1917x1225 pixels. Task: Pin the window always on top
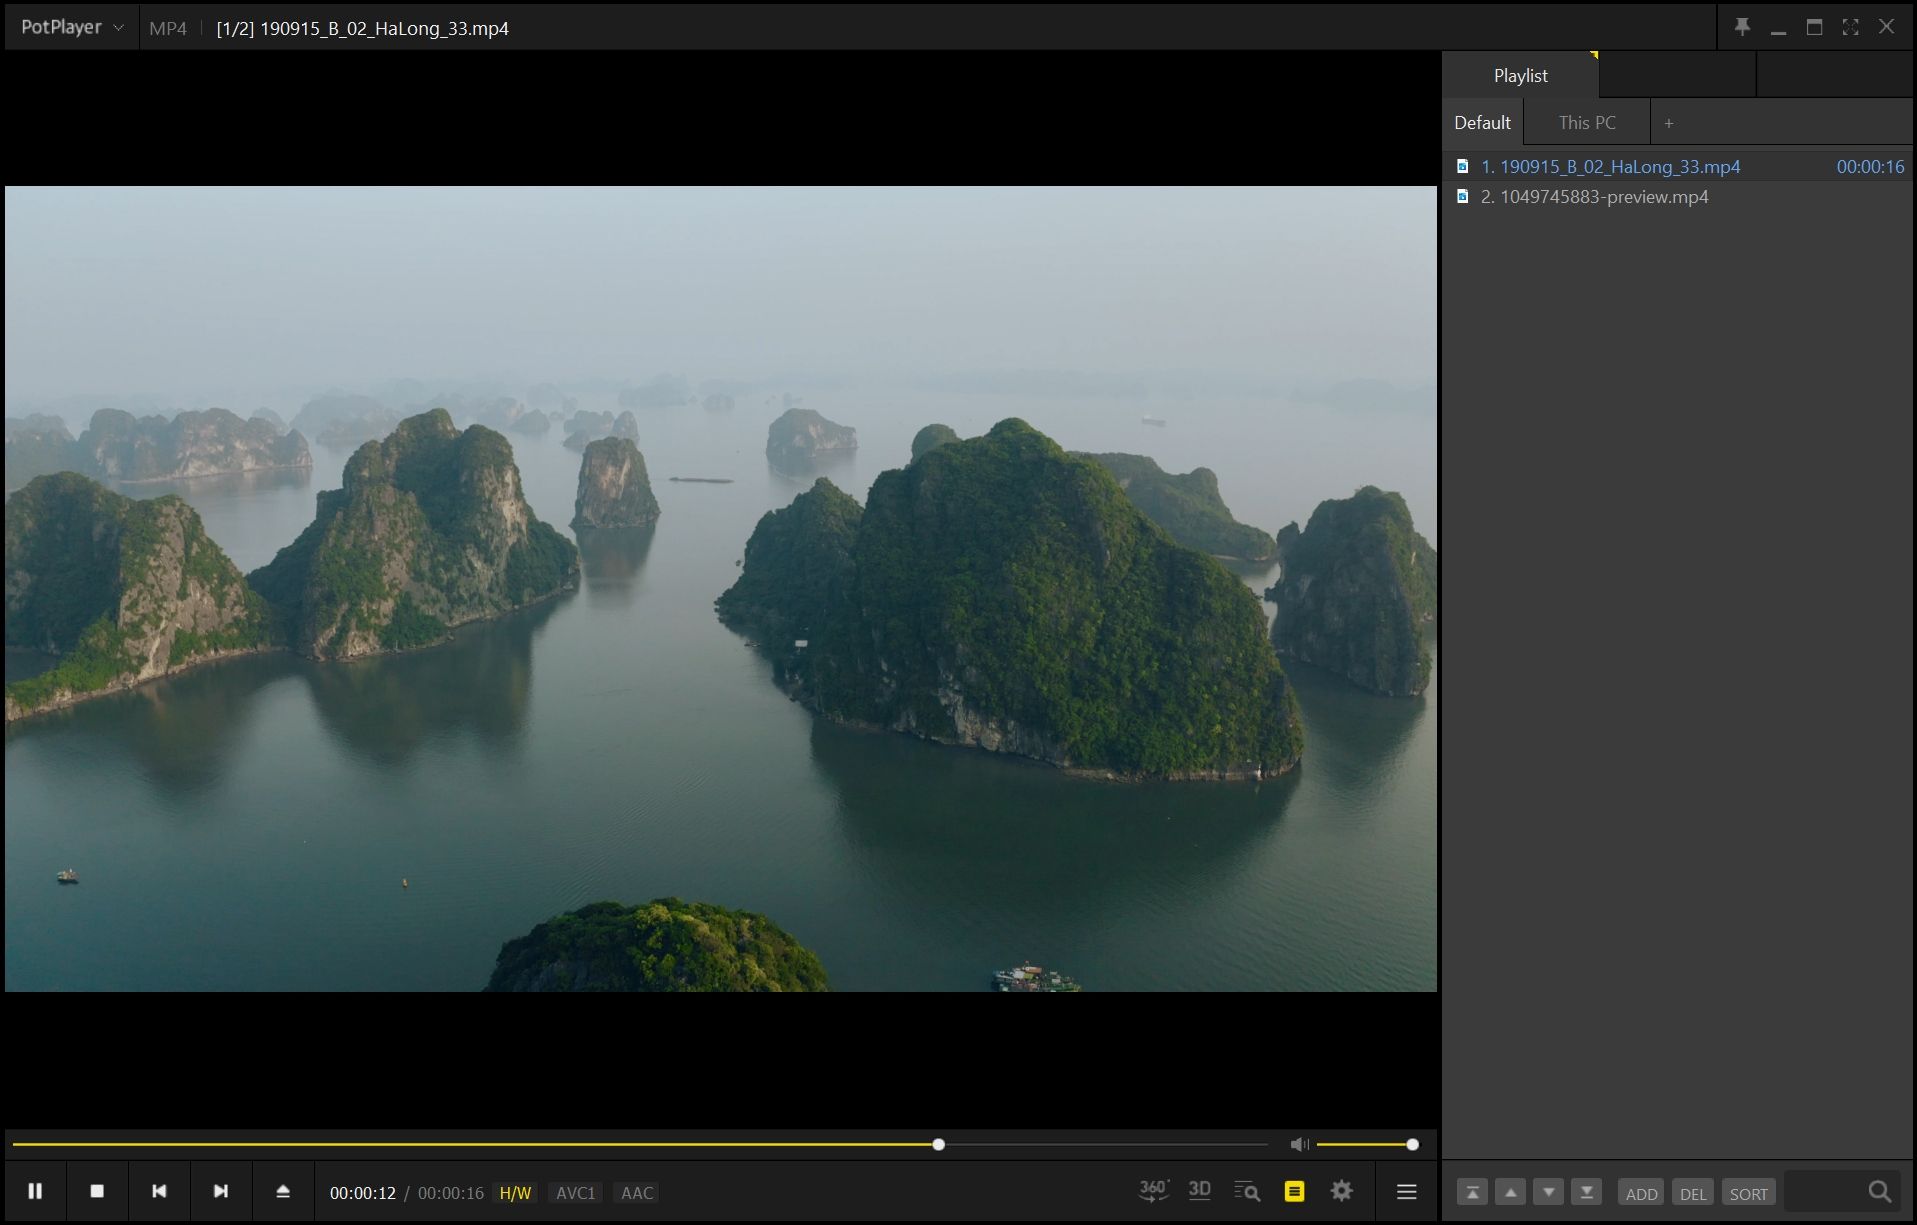[x=1742, y=27]
